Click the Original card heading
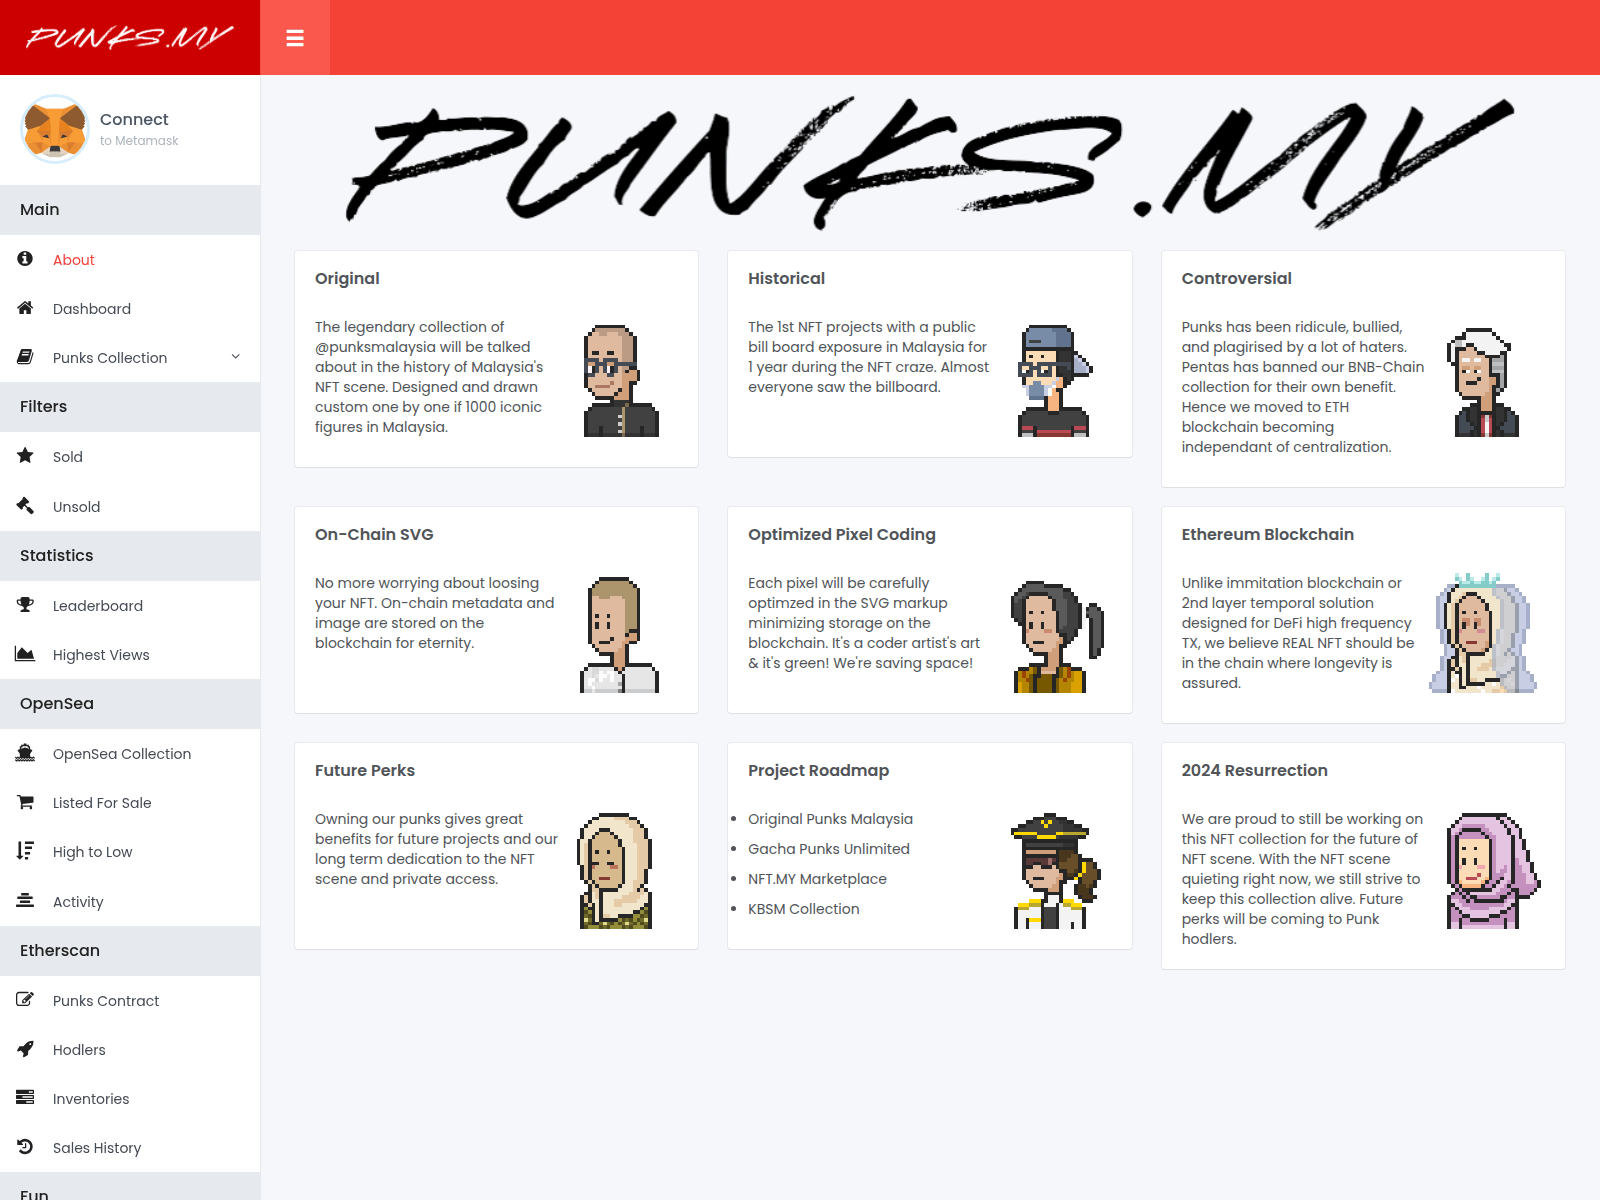 pyautogui.click(x=347, y=279)
